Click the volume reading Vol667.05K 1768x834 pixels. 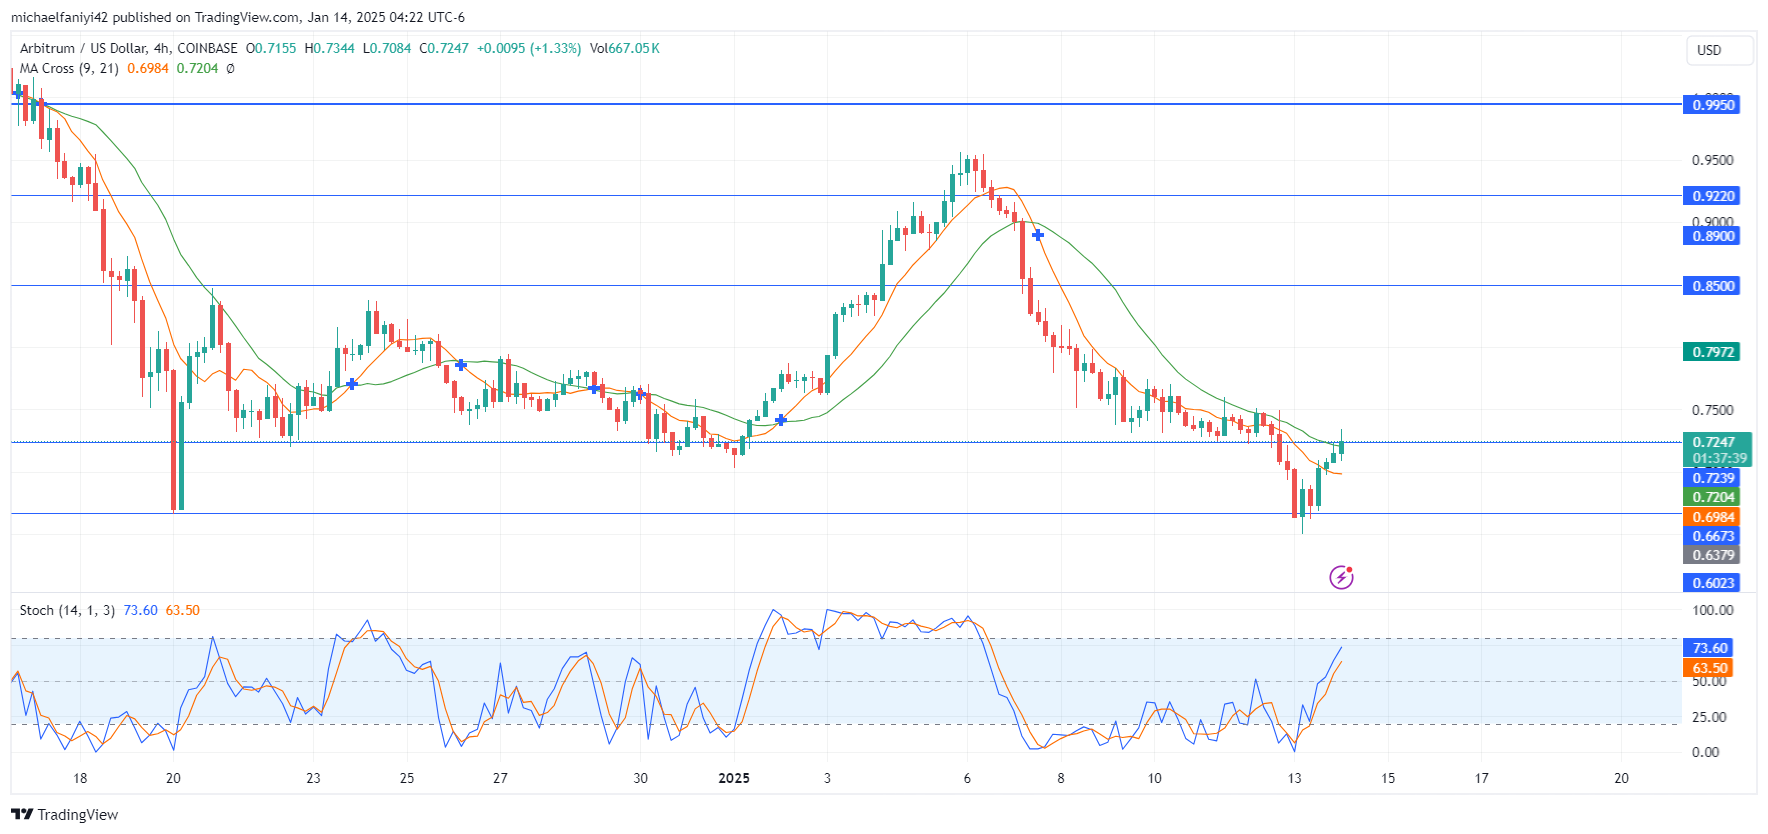625,48
